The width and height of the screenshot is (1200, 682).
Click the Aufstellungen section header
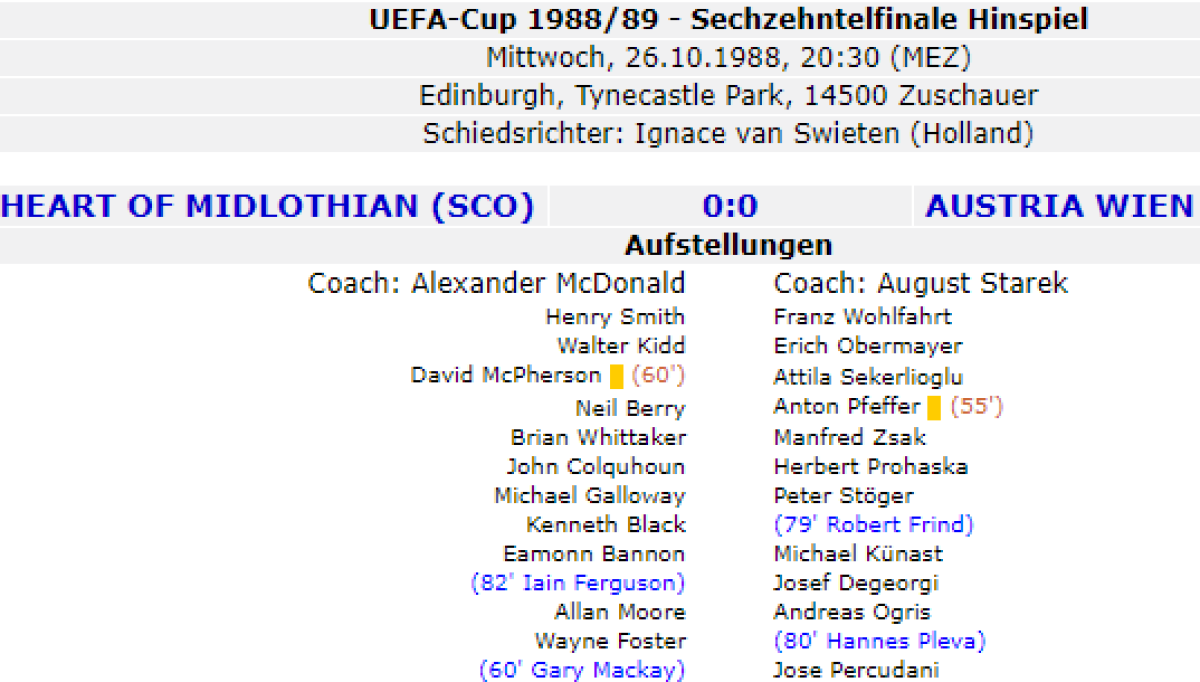click(728, 245)
